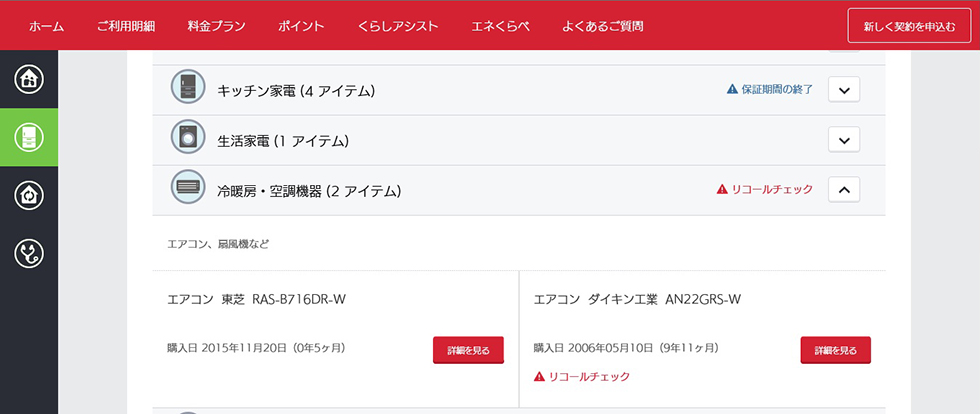Click the air conditioner icon for 冷暖房・空調機器

click(x=188, y=187)
